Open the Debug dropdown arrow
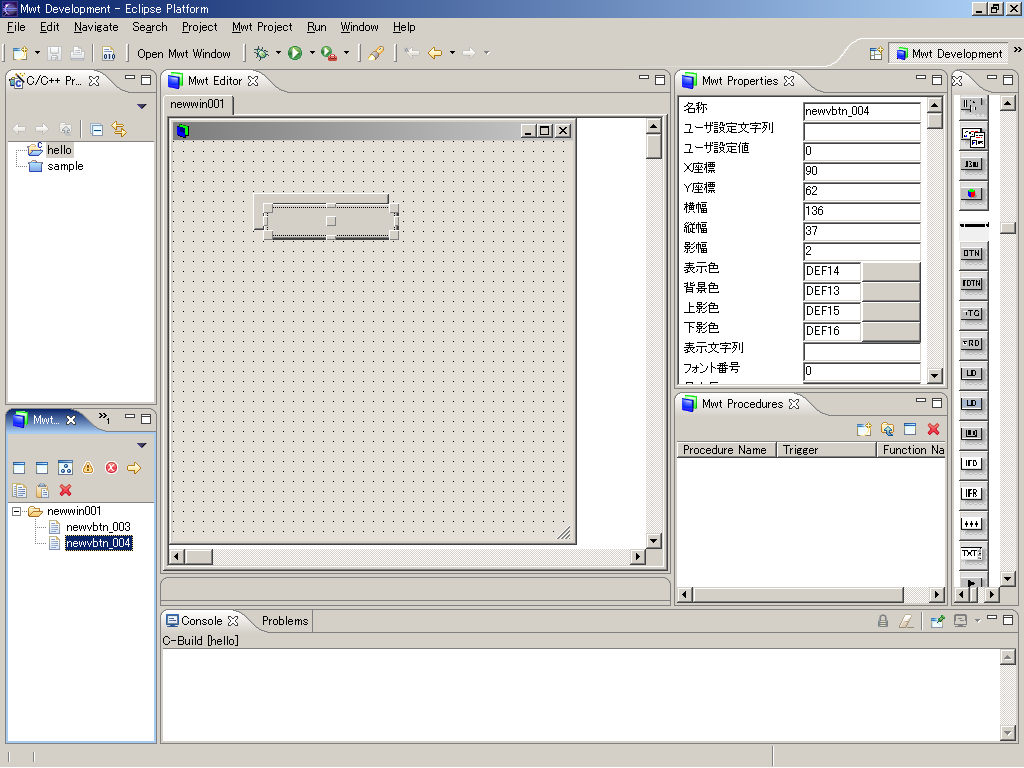 click(x=278, y=53)
